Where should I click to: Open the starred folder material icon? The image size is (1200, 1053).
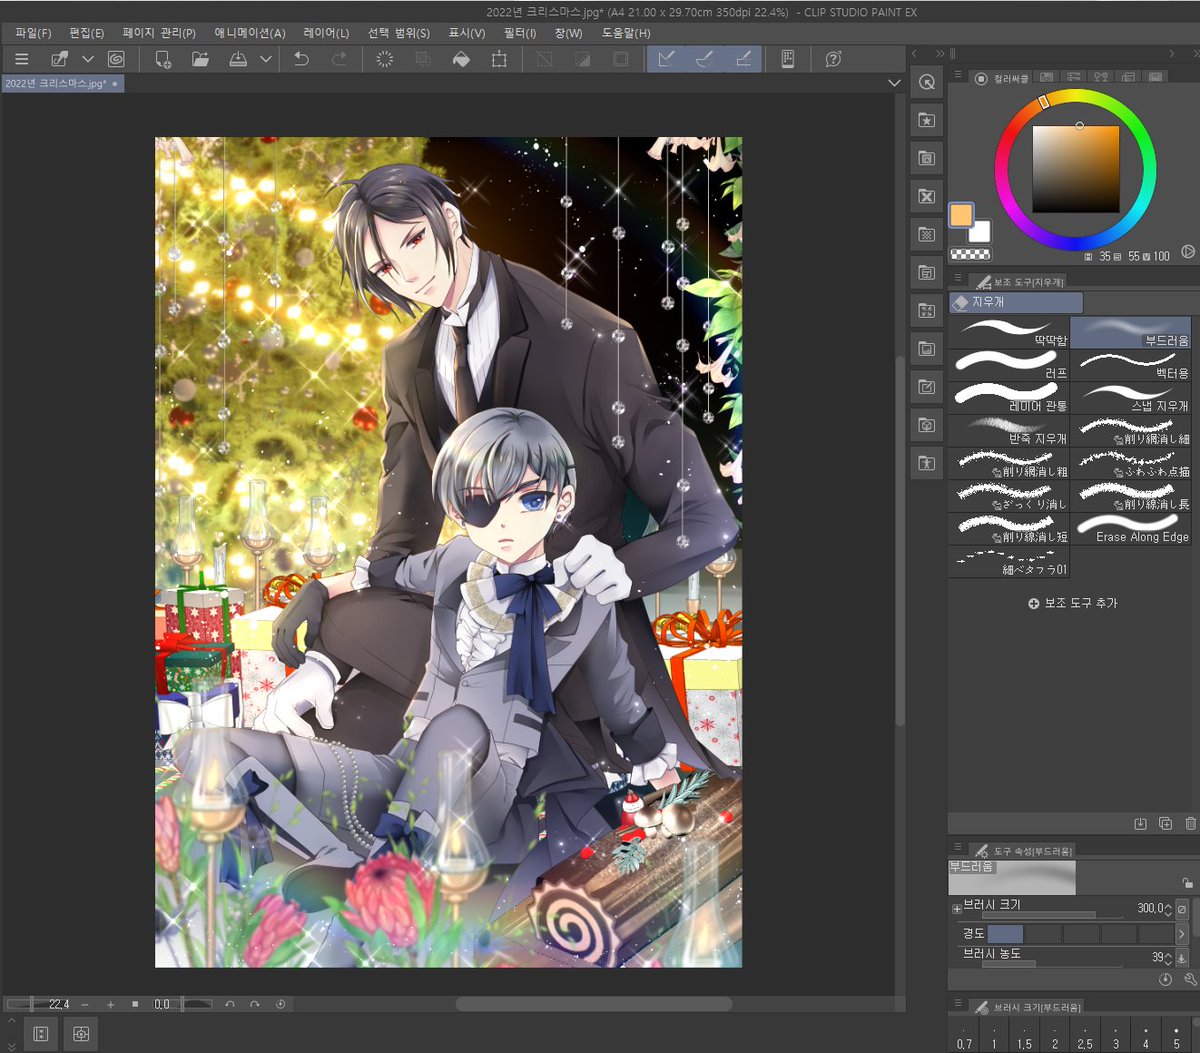pos(927,120)
